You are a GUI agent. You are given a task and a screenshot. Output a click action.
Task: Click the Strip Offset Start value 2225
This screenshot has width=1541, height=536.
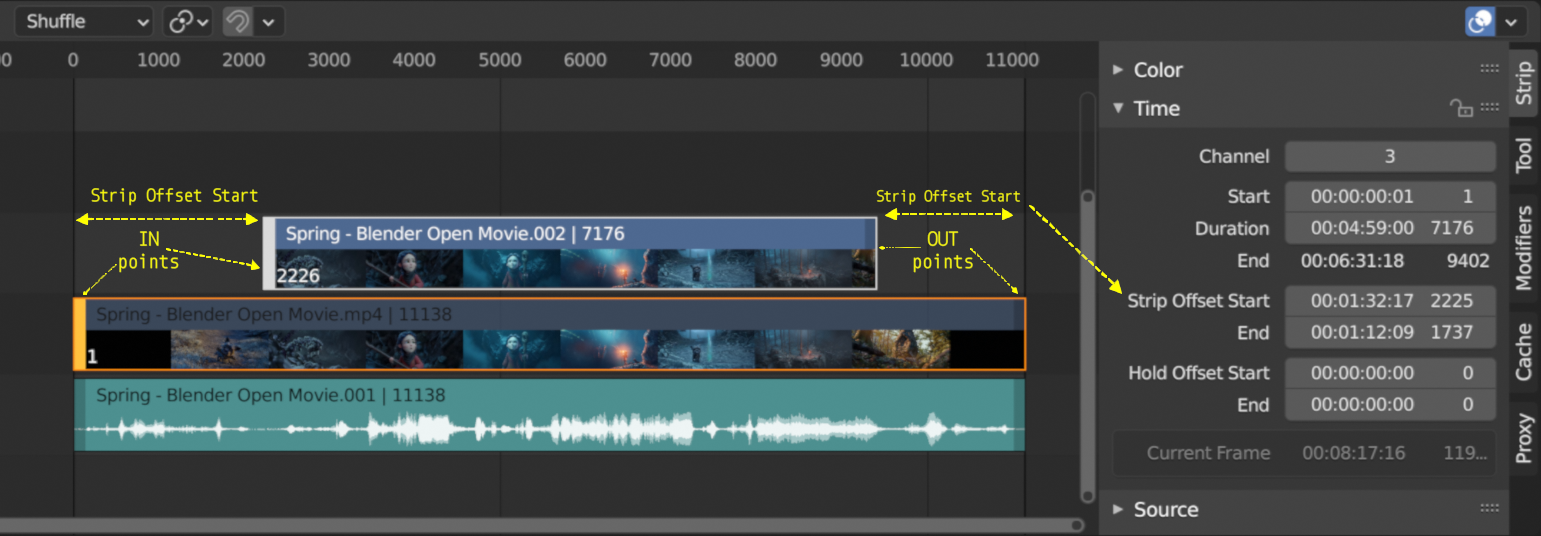click(x=1452, y=300)
